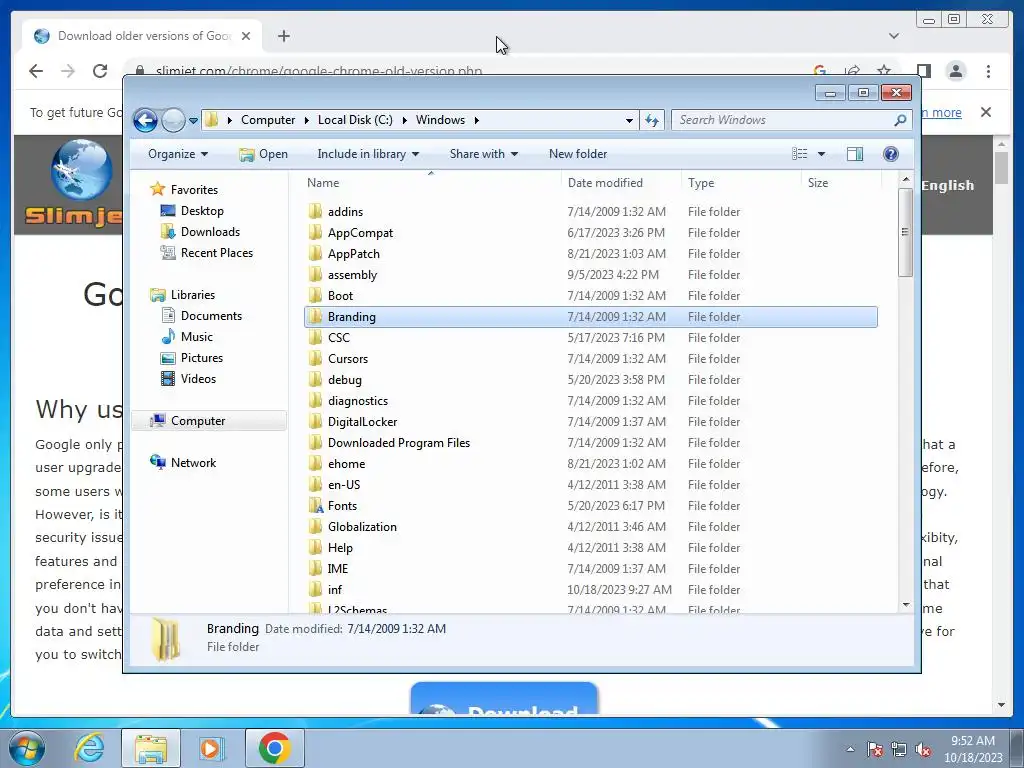This screenshot has width=1024, height=768.
Task: Click Local Disk (C:) breadcrumb
Action: click(355, 120)
